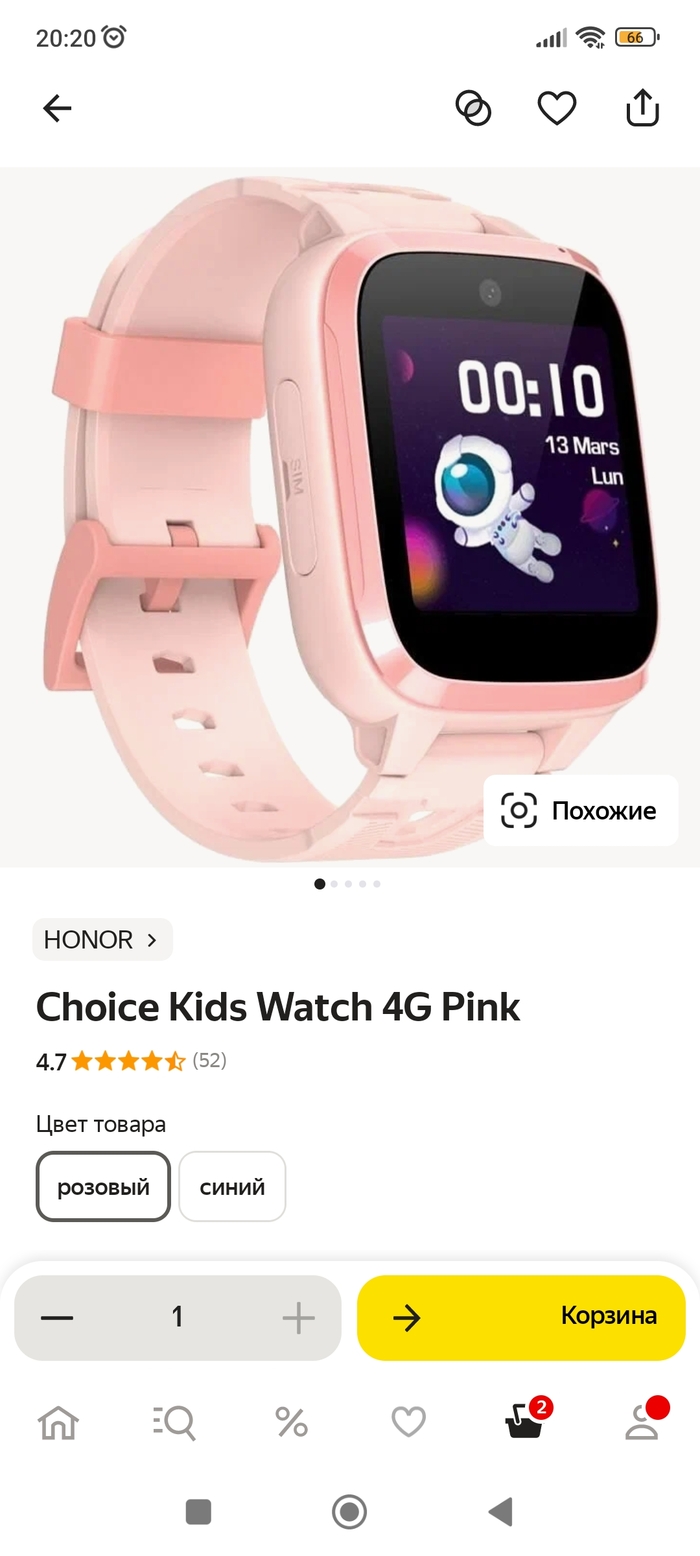Go to cart with the Корзина button
The height and width of the screenshot is (1556, 700).
point(521,1318)
